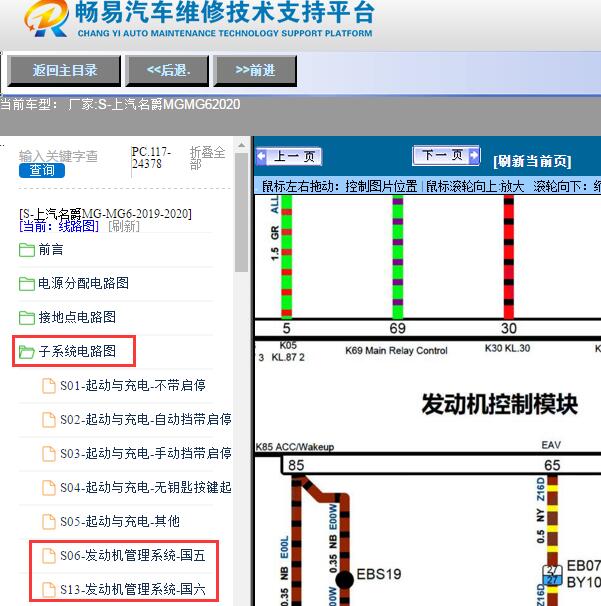Click 折叠全部 to collapse all
Viewport: 601px width, 606px height.
coord(208,158)
